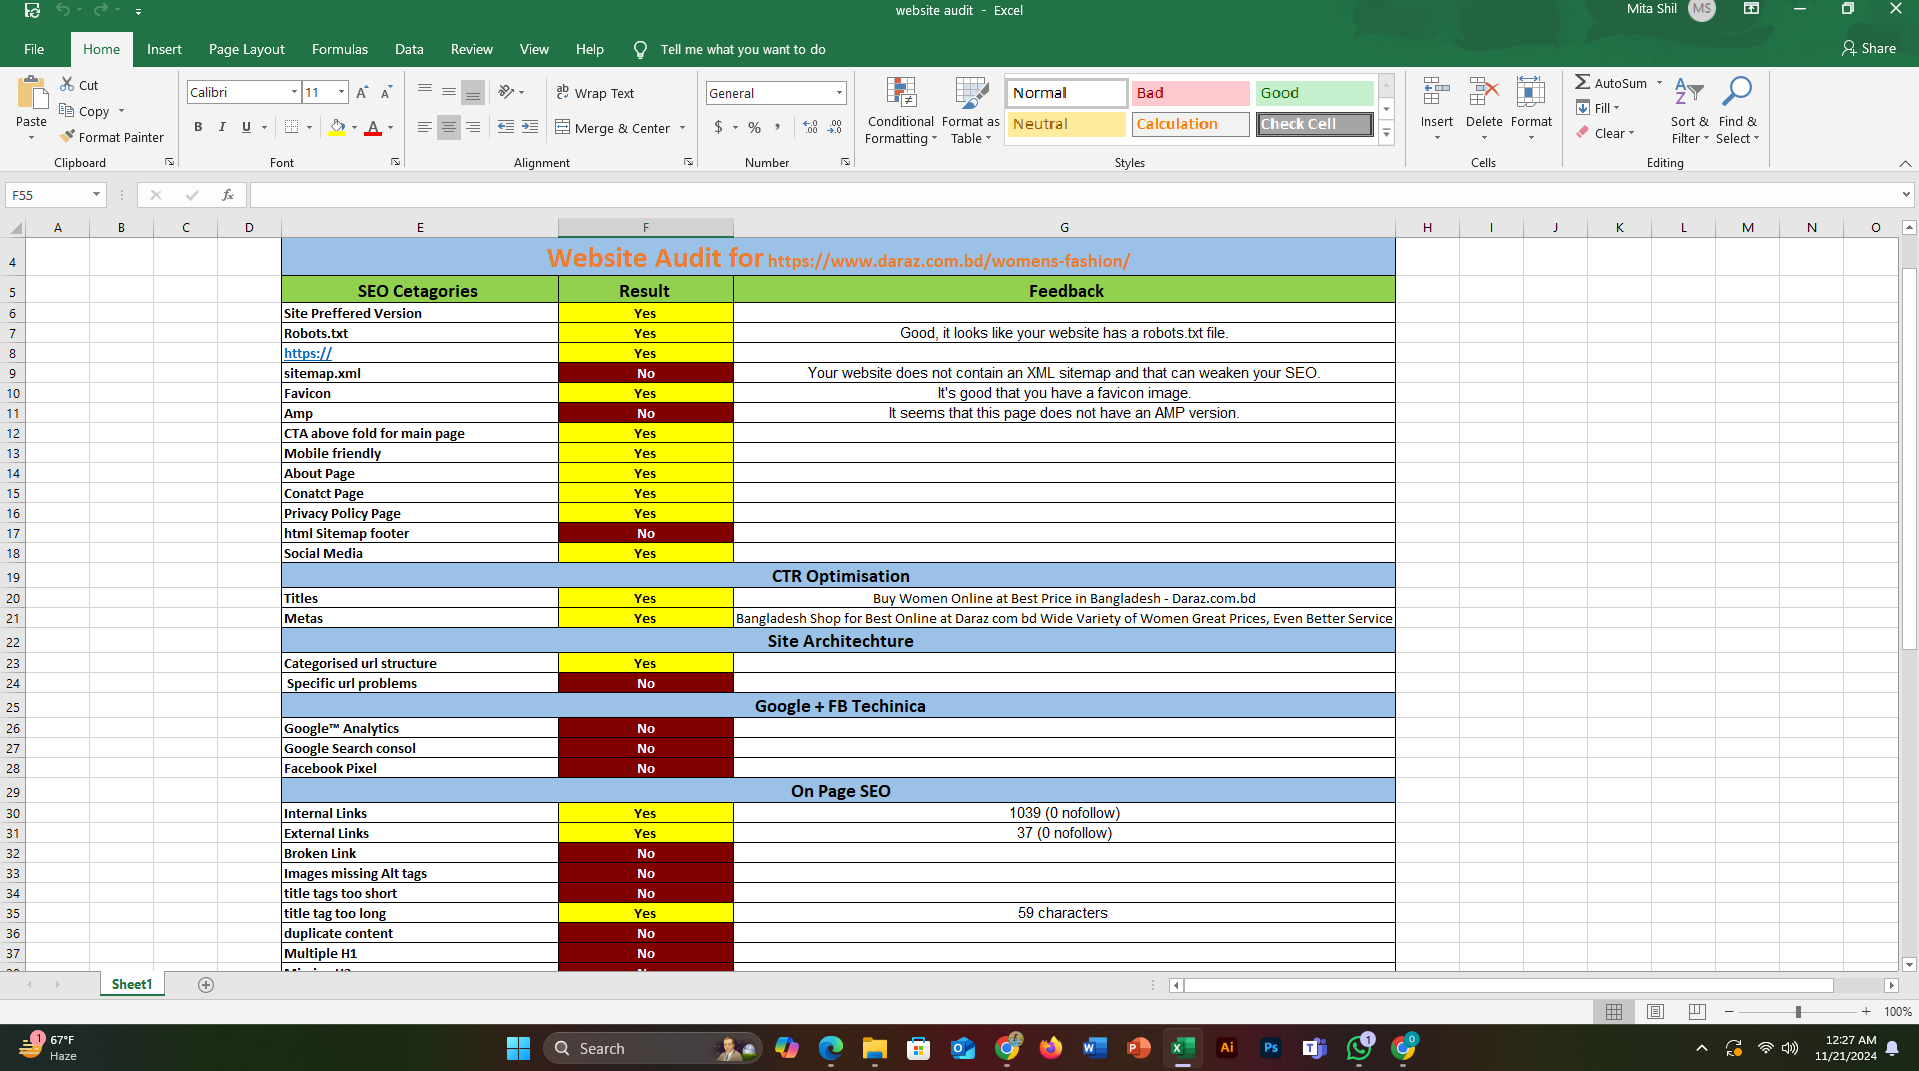Click the Find & Select magnifier icon
1919x1071 pixels.
(1736, 93)
